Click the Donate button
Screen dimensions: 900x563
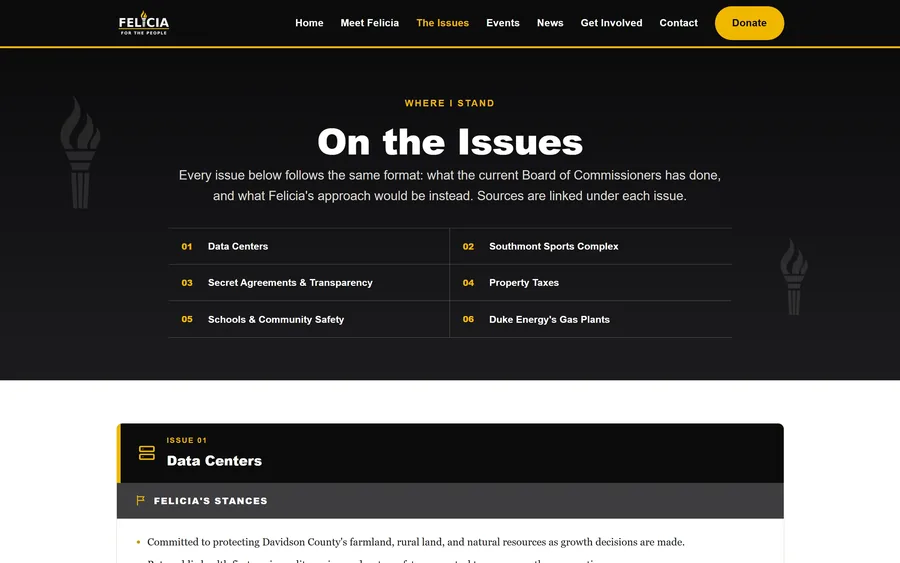pos(749,23)
